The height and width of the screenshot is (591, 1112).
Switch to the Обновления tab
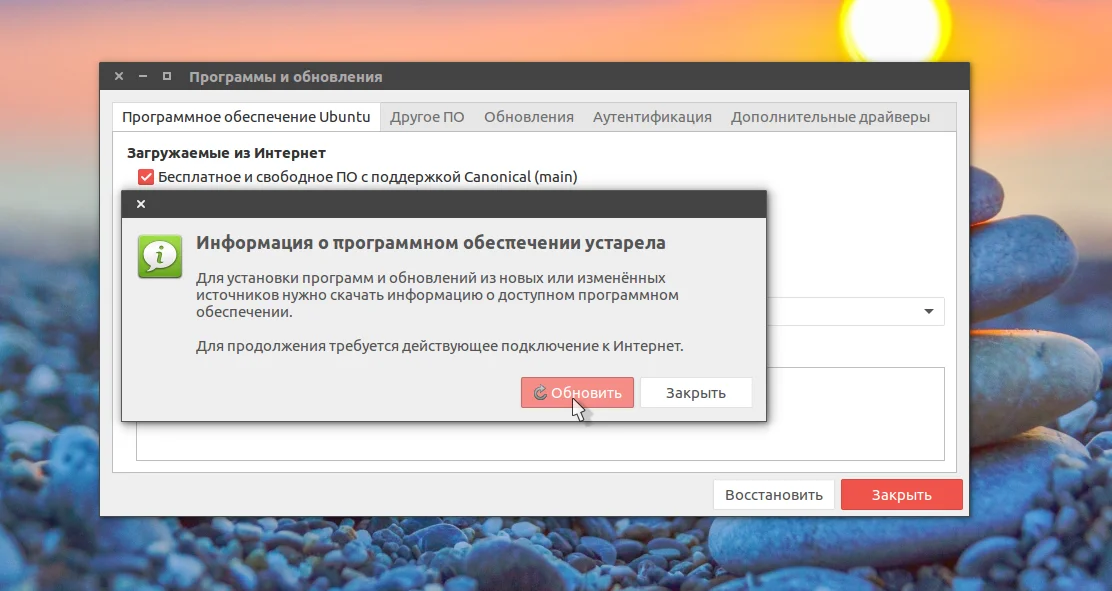point(529,117)
